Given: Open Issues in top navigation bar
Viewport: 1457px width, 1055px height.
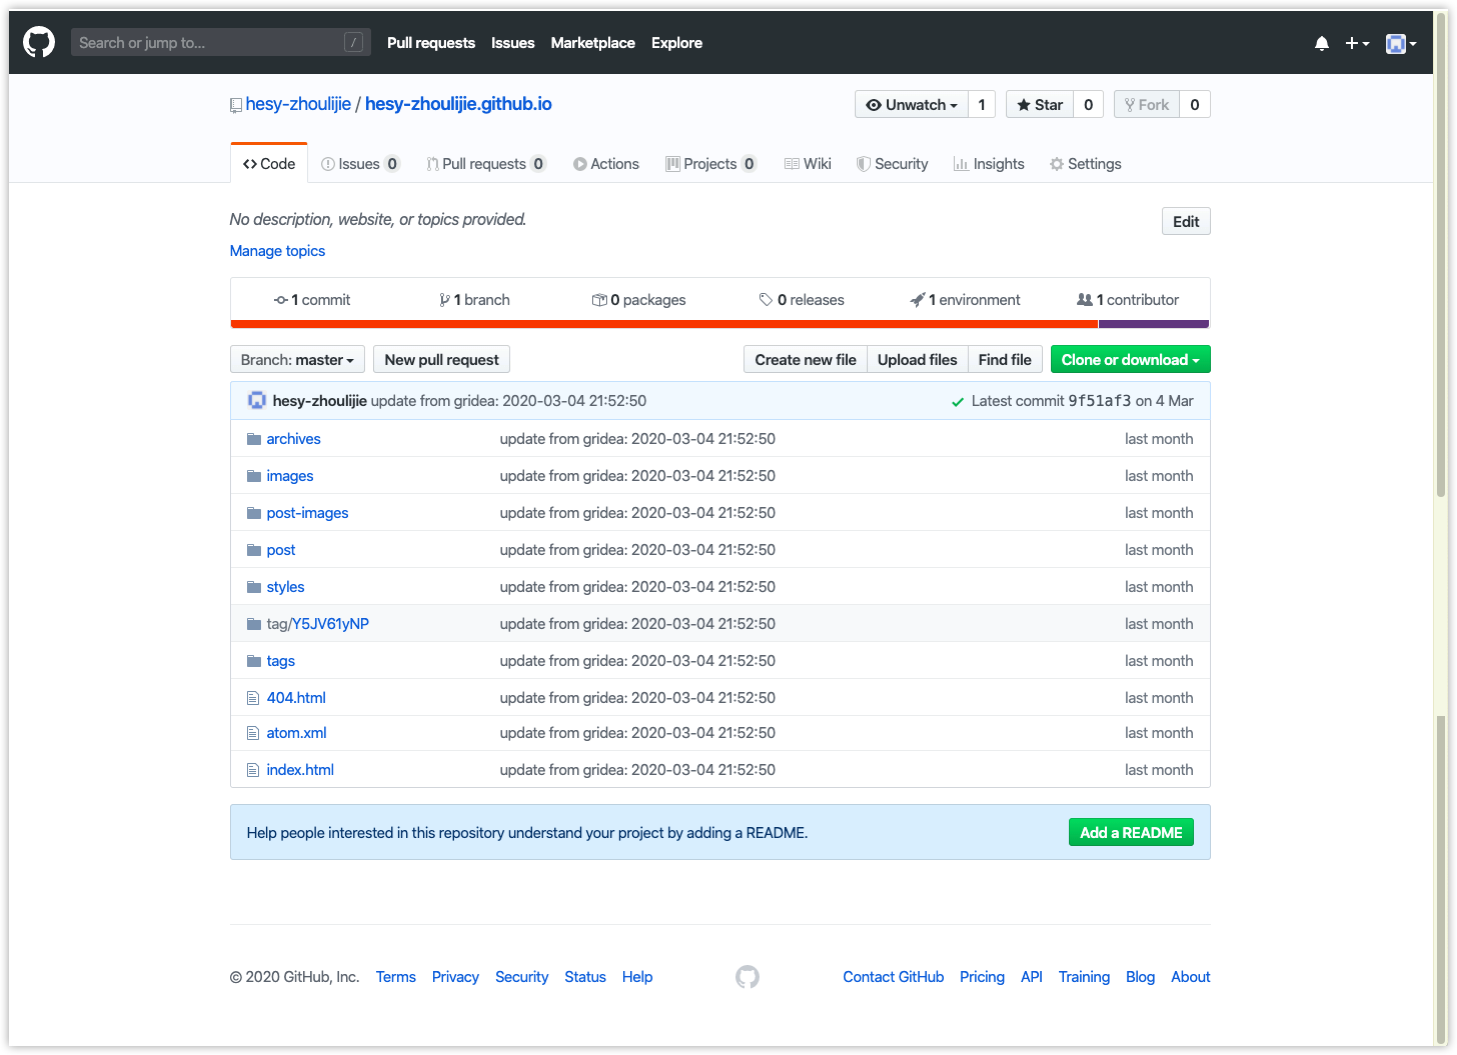Looking at the screenshot, I should click(513, 43).
